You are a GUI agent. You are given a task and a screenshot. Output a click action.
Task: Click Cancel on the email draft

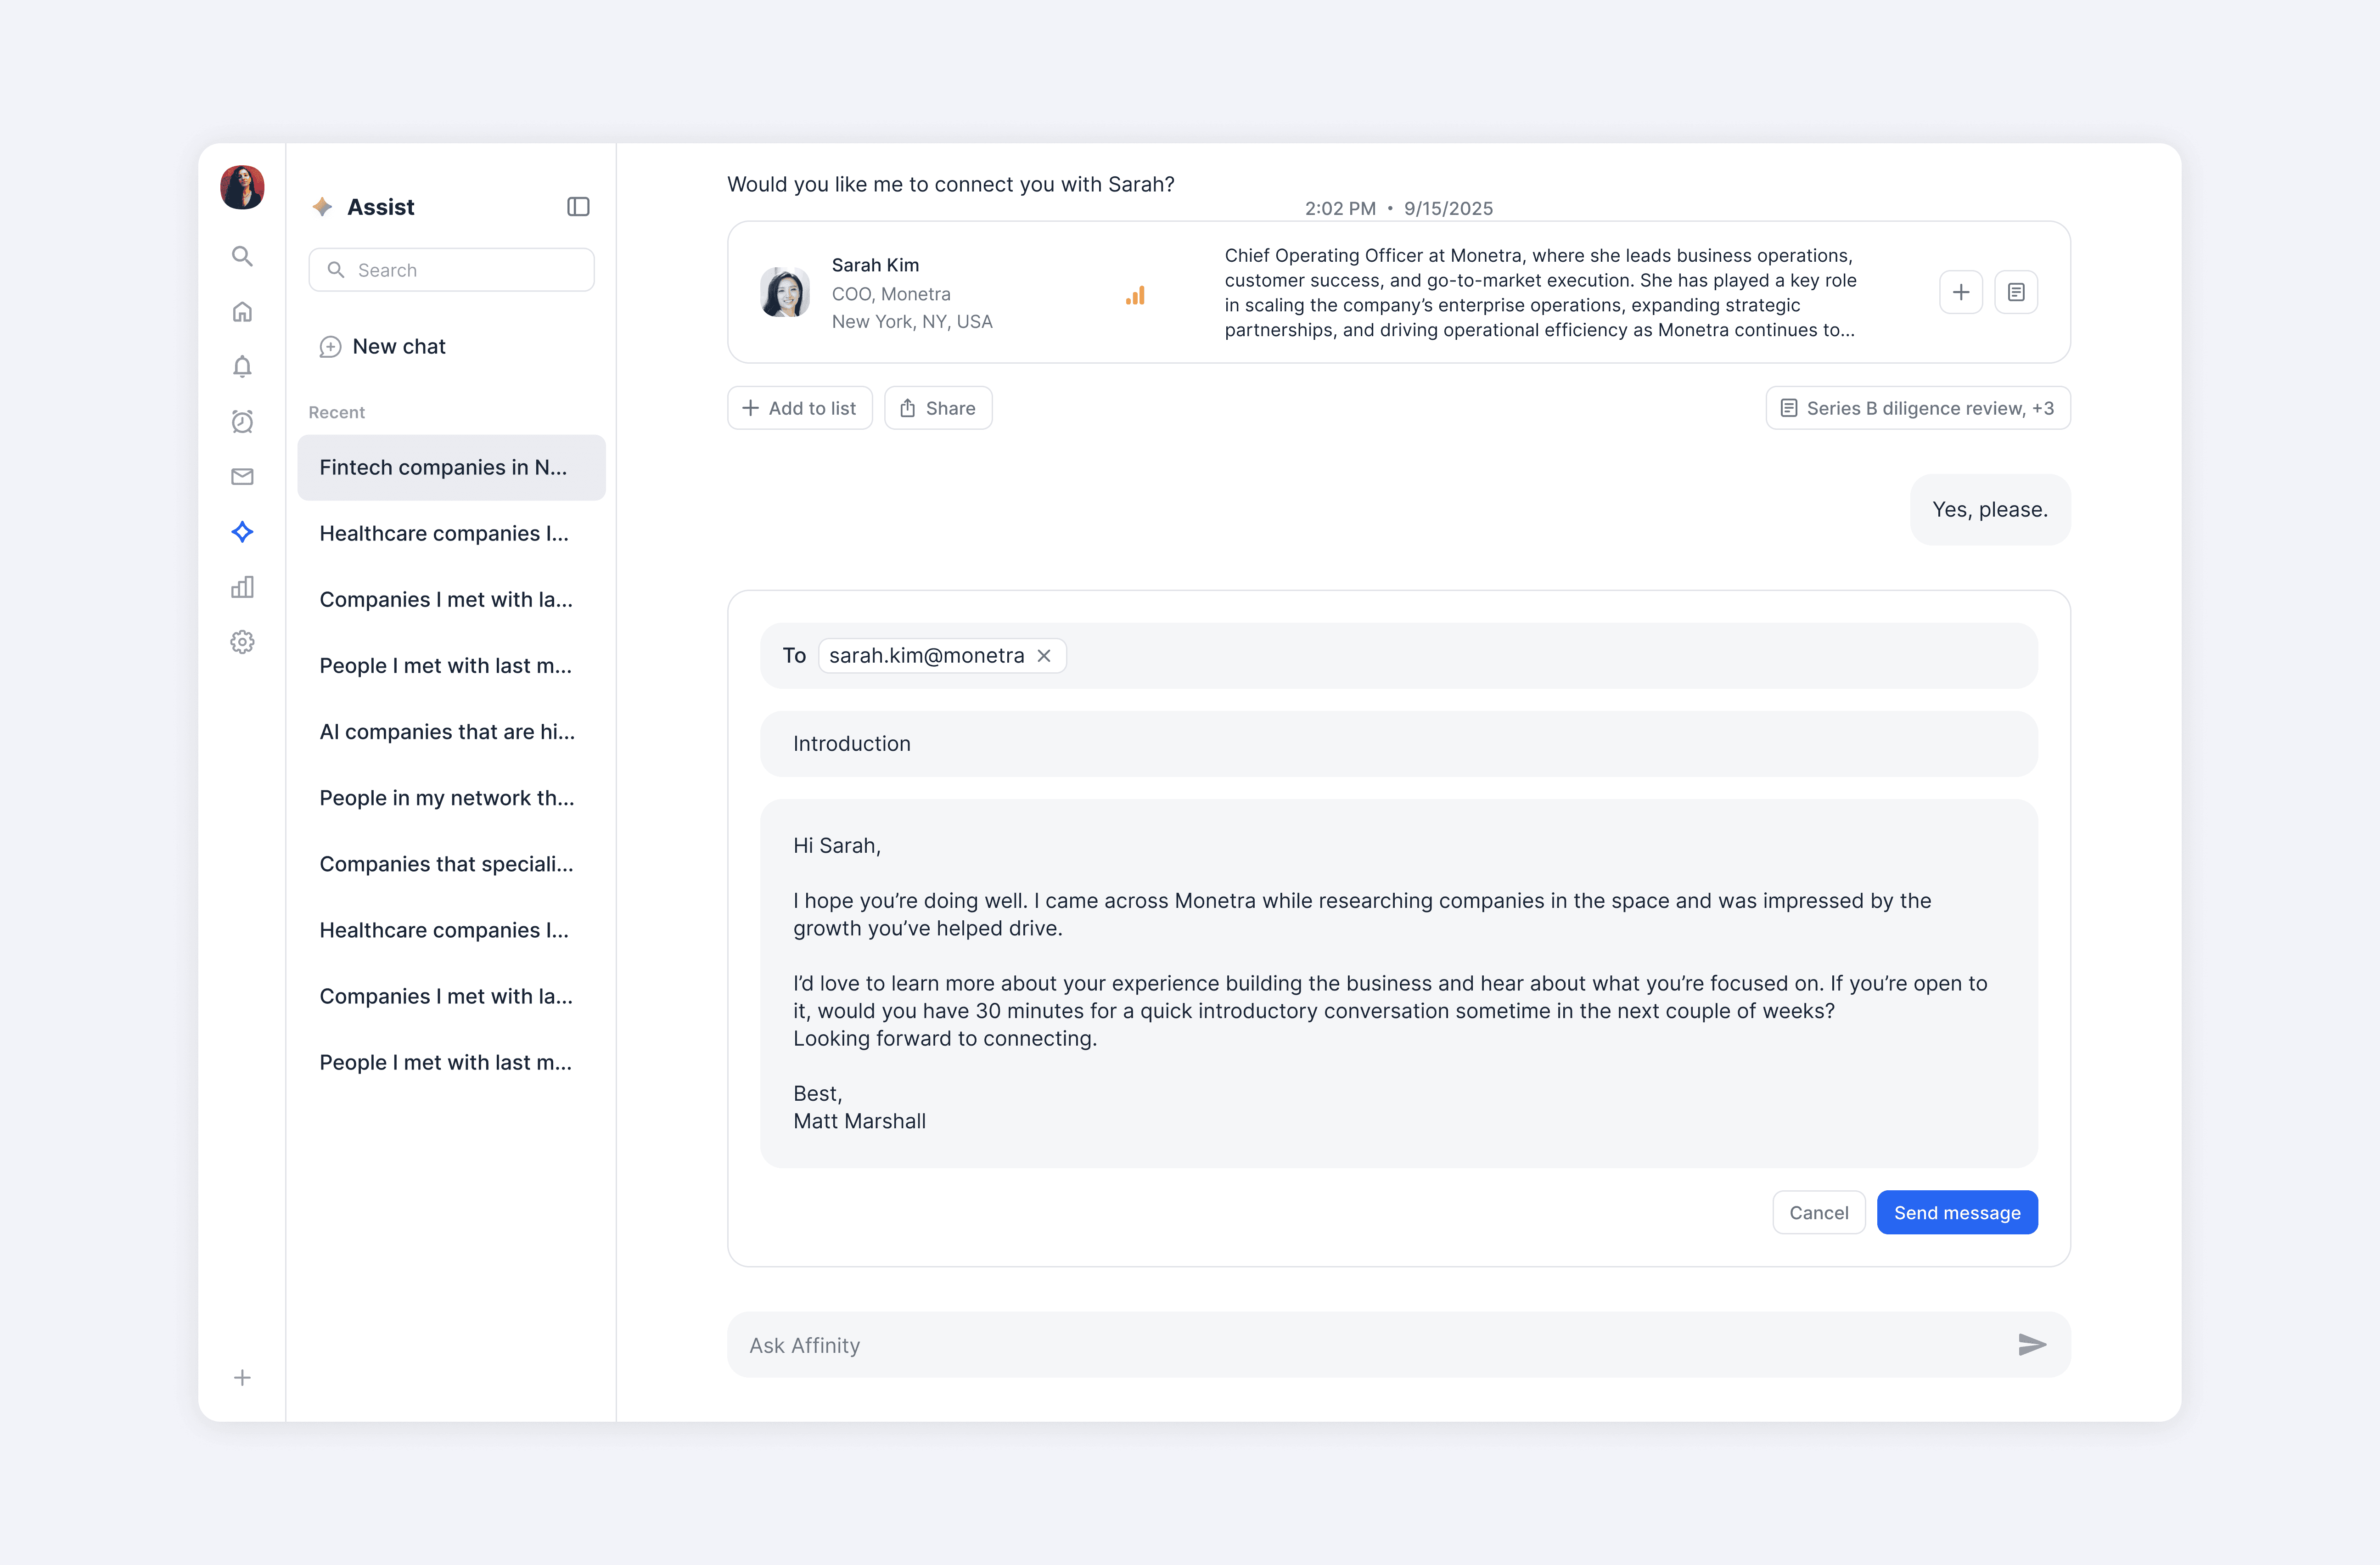(x=1819, y=1213)
